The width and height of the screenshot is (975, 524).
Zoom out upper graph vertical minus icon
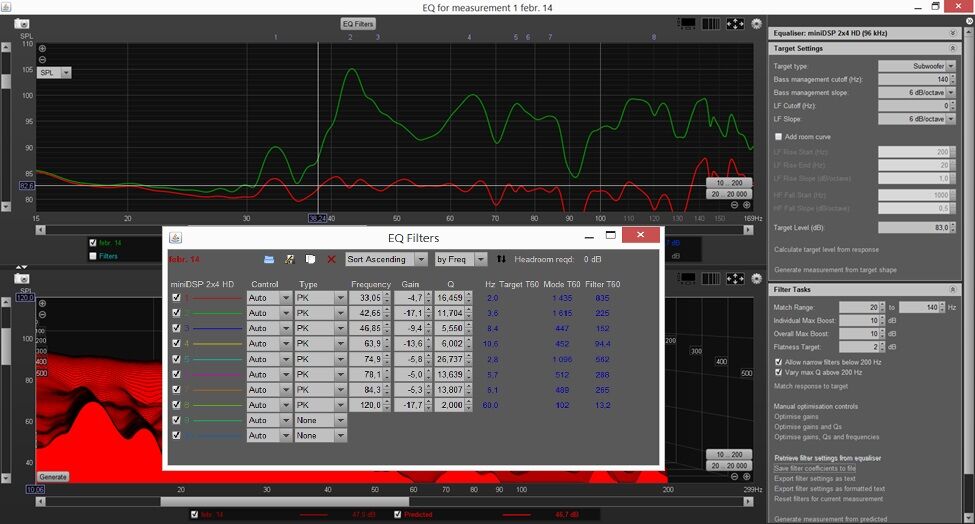click(42, 60)
